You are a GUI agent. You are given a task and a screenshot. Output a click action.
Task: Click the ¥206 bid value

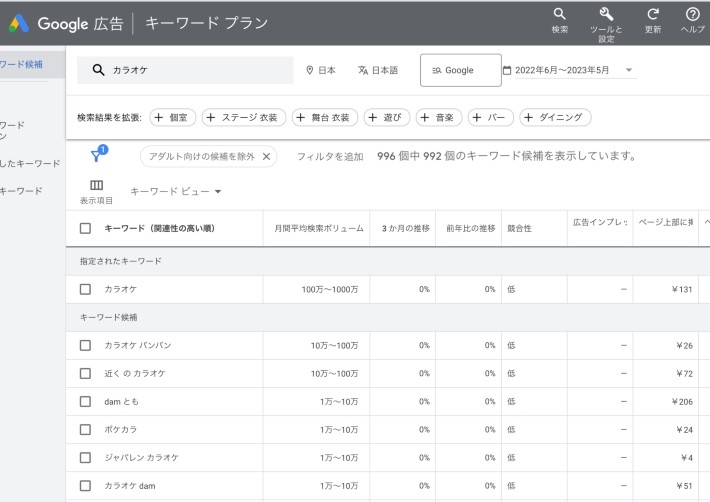point(682,402)
